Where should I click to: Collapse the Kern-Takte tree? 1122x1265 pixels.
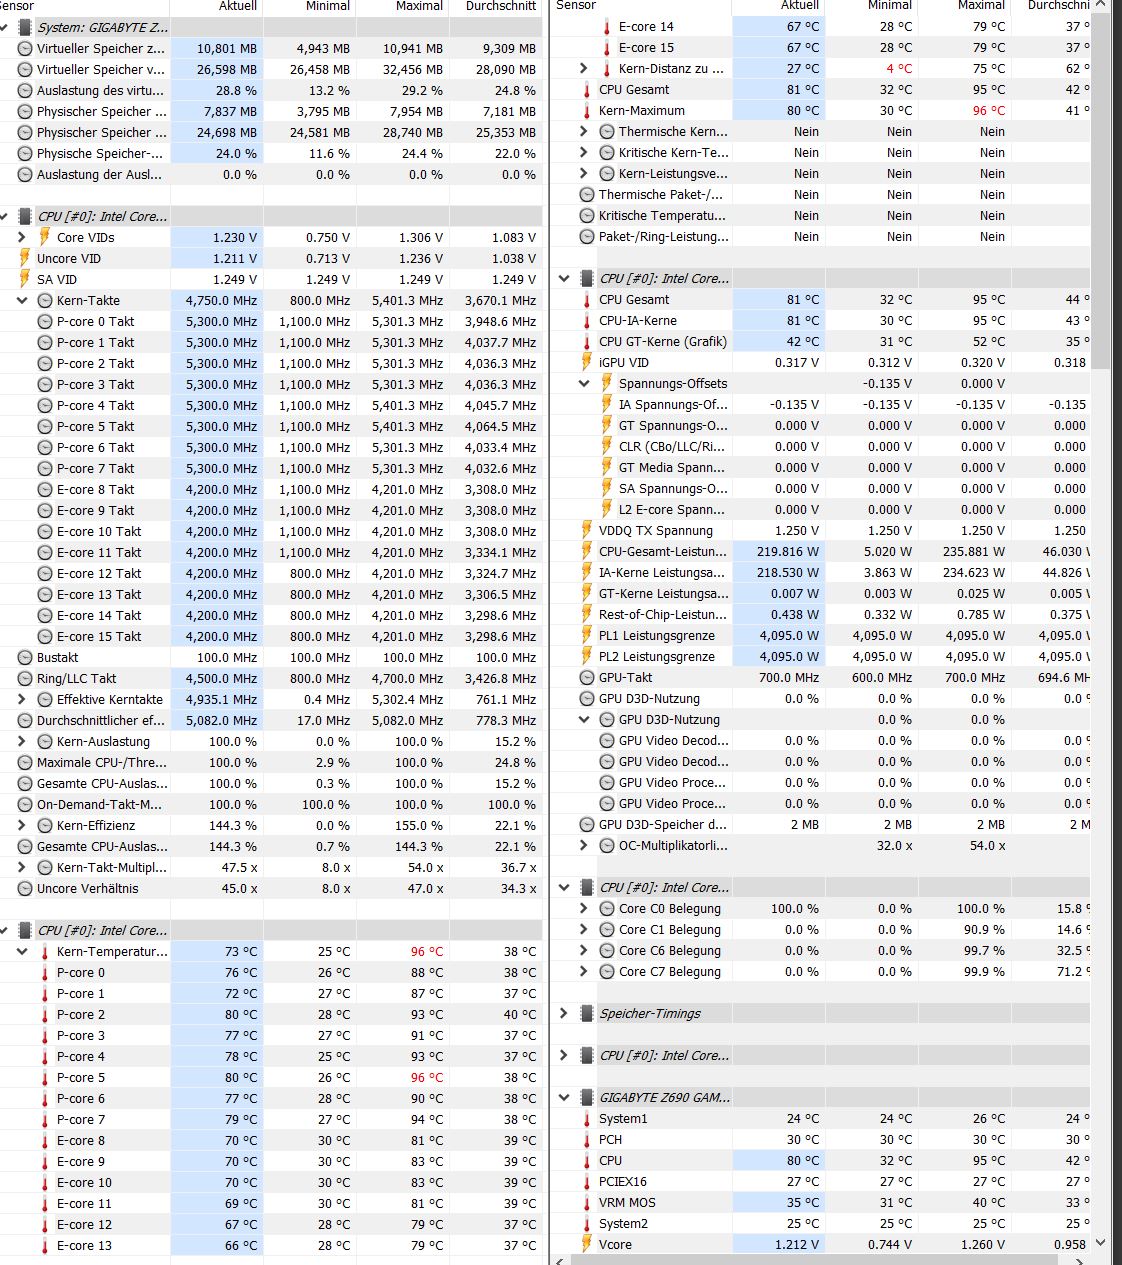(22, 300)
